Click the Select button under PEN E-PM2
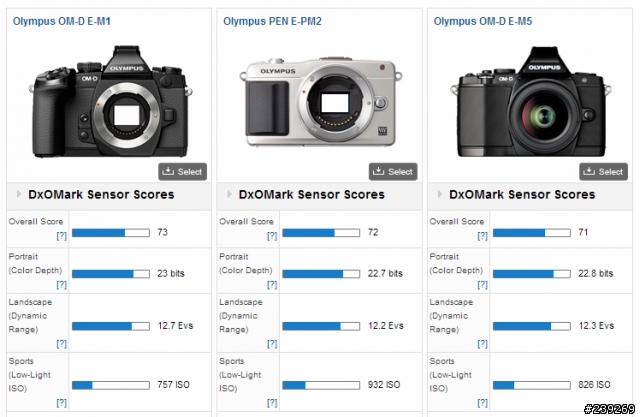Screen dimensions: 640x417 coord(393,172)
